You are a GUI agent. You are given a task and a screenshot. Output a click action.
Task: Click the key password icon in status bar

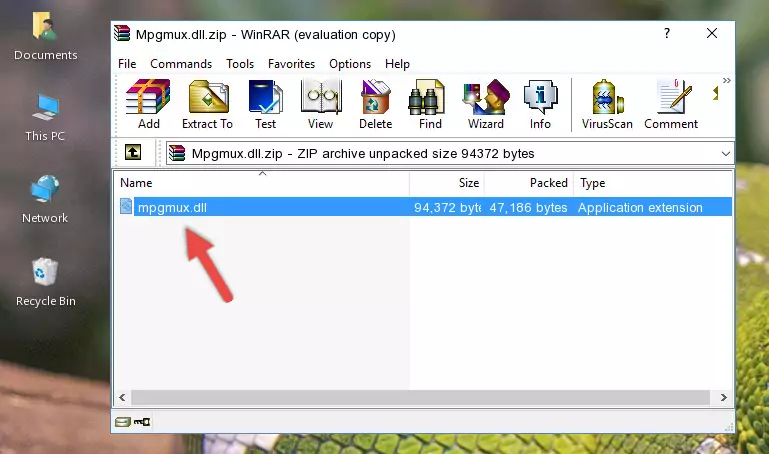tap(142, 422)
